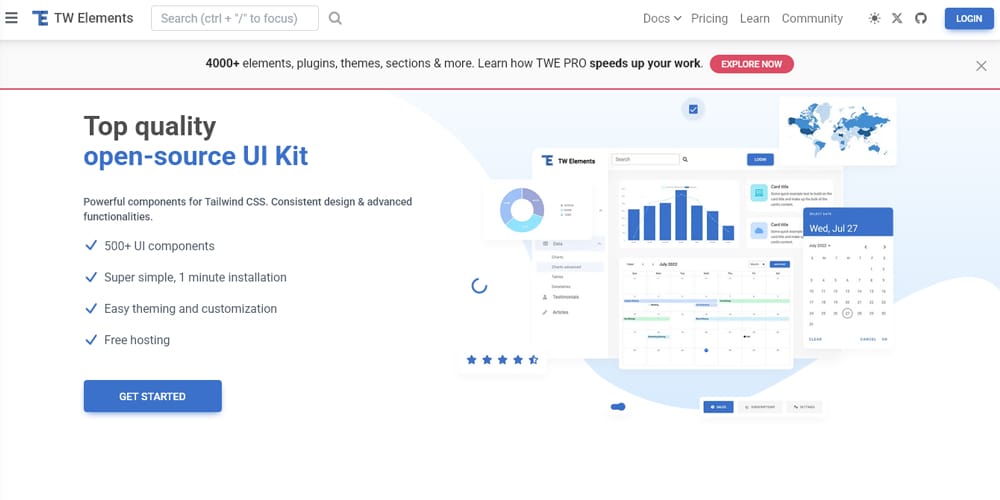This screenshot has width=1000, height=500.
Task: Click "Free hosting" text
Action: click(137, 340)
